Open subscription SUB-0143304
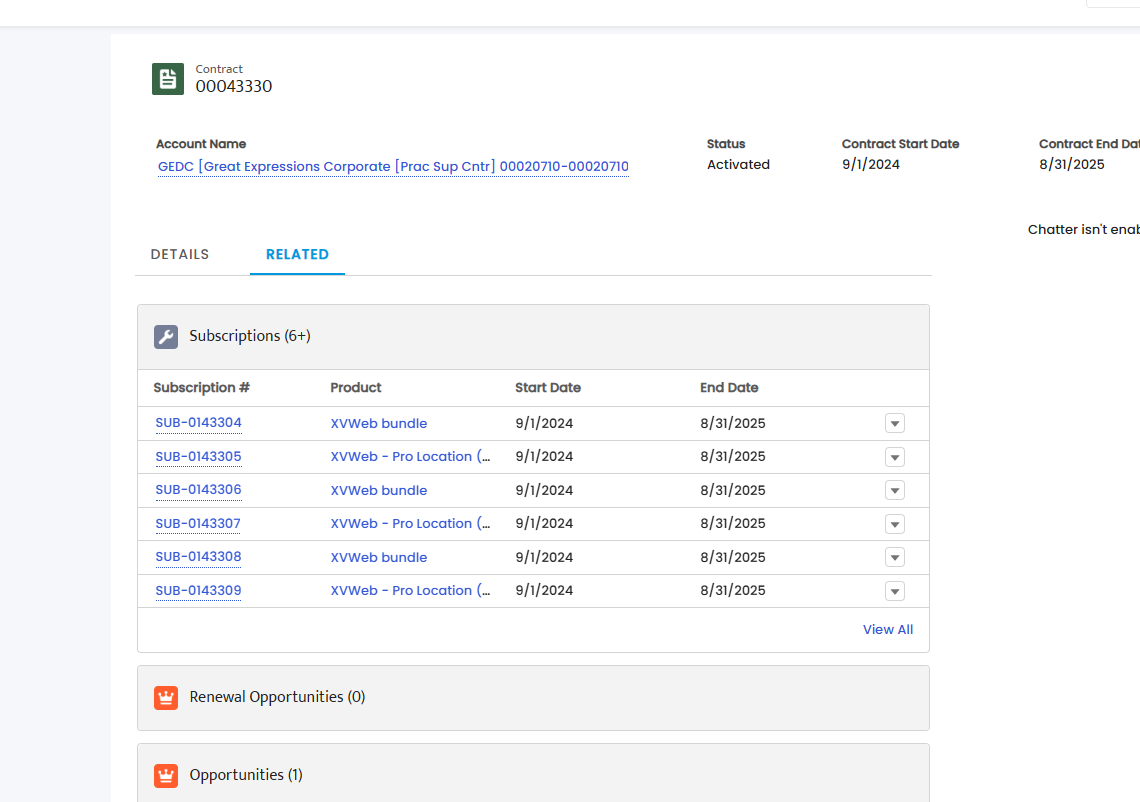This screenshot has width=1140, height=802. 198,422
